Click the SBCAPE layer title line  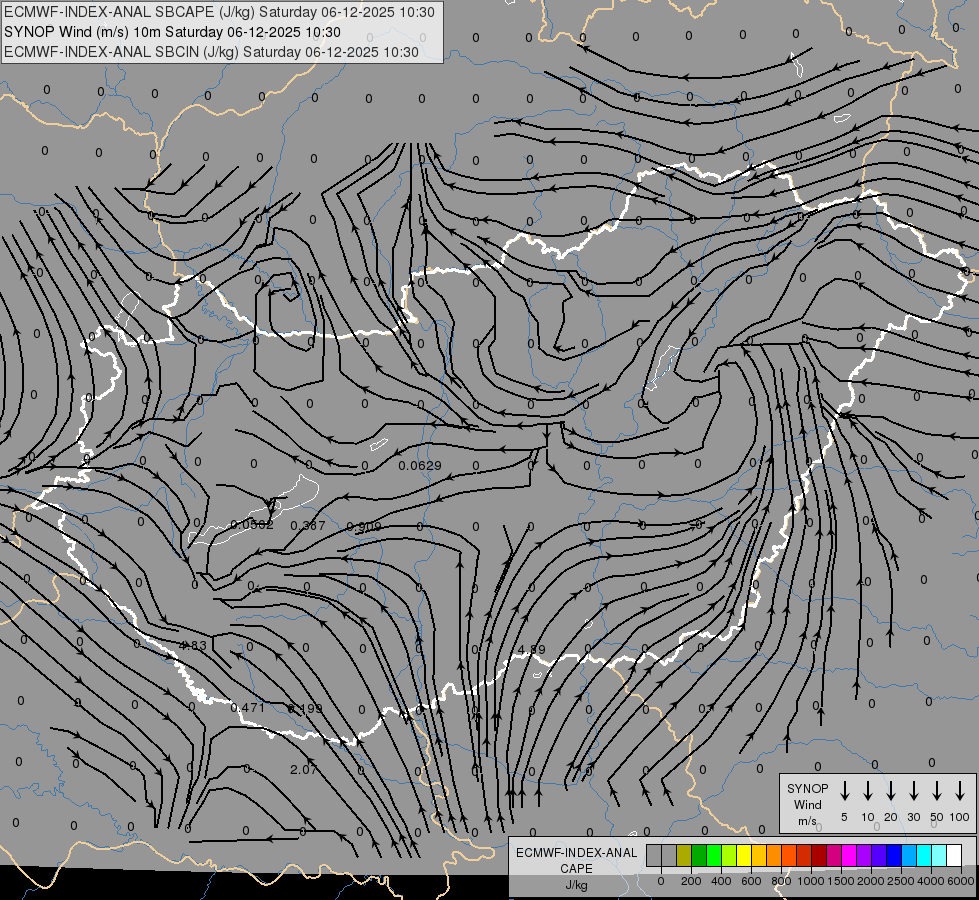219,12
